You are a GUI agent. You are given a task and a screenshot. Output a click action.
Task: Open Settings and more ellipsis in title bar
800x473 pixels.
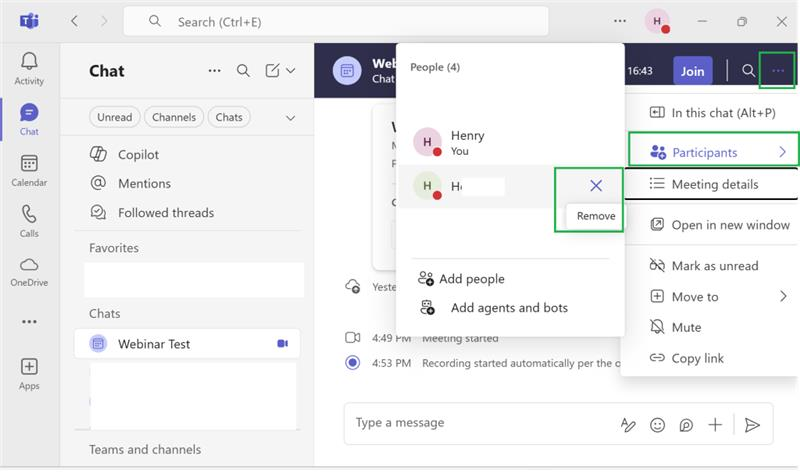620,21
